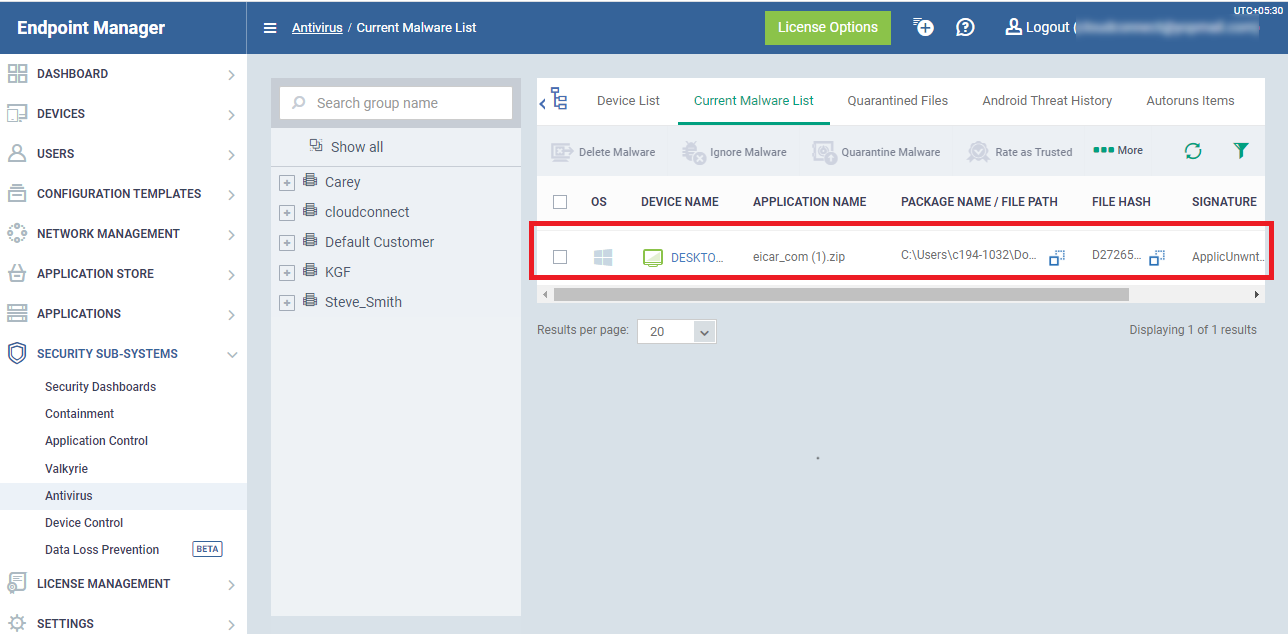The image size is (1288, 634).
Task: Click the Logout user icon
Action: click(x=1014, y=27)
